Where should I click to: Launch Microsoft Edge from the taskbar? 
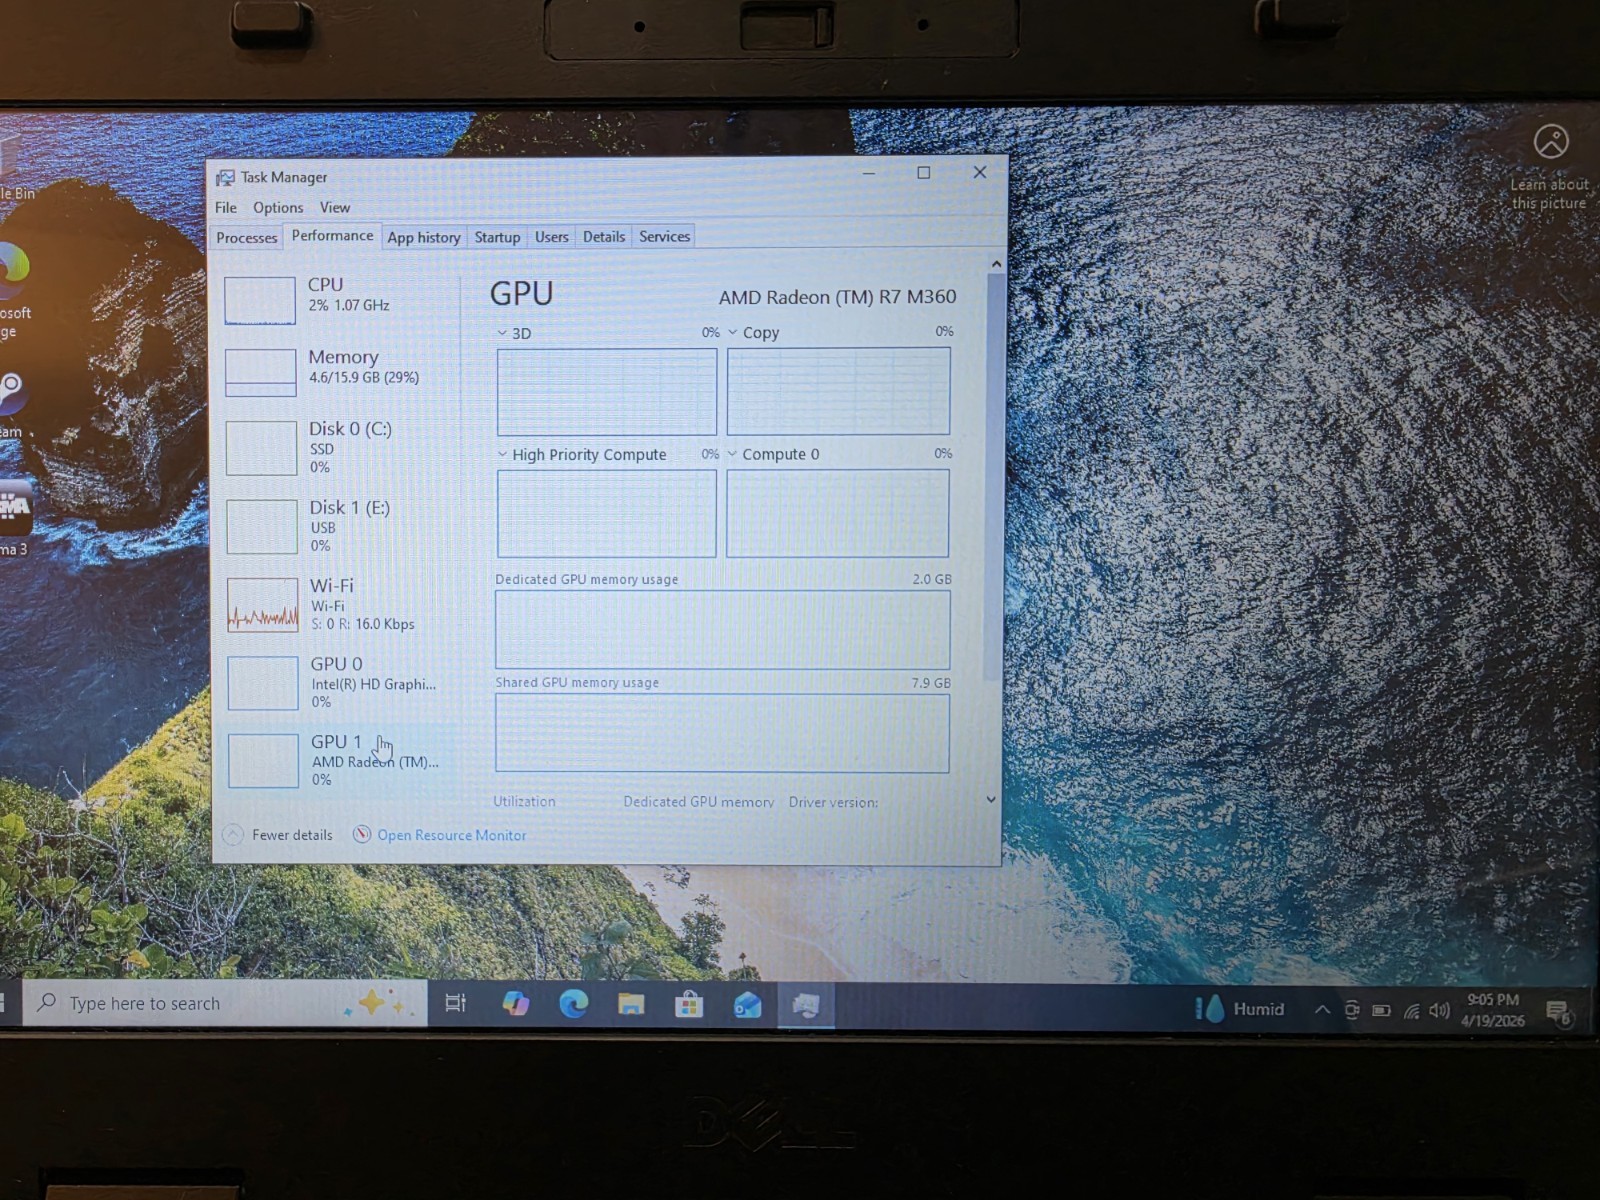tap(574, 1003)
